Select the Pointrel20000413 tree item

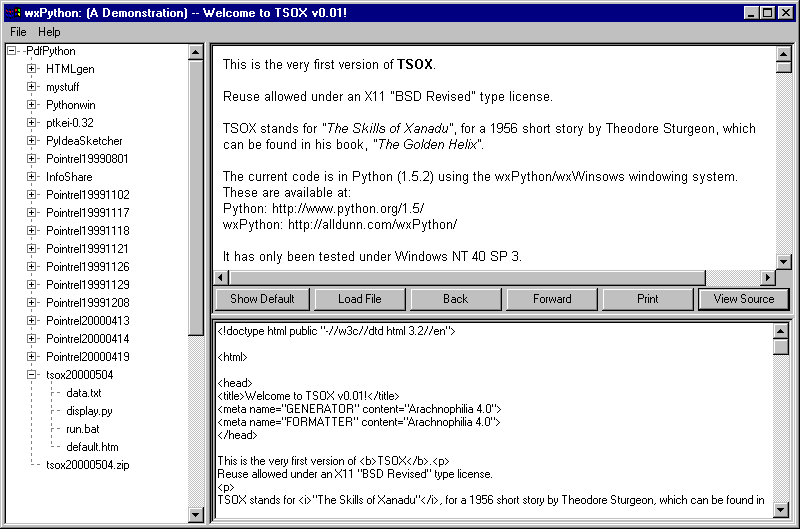[x=88, y=320]
